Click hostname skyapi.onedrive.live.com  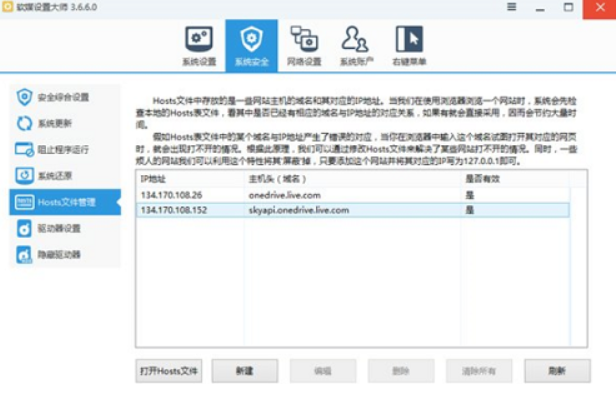(299, 210)
